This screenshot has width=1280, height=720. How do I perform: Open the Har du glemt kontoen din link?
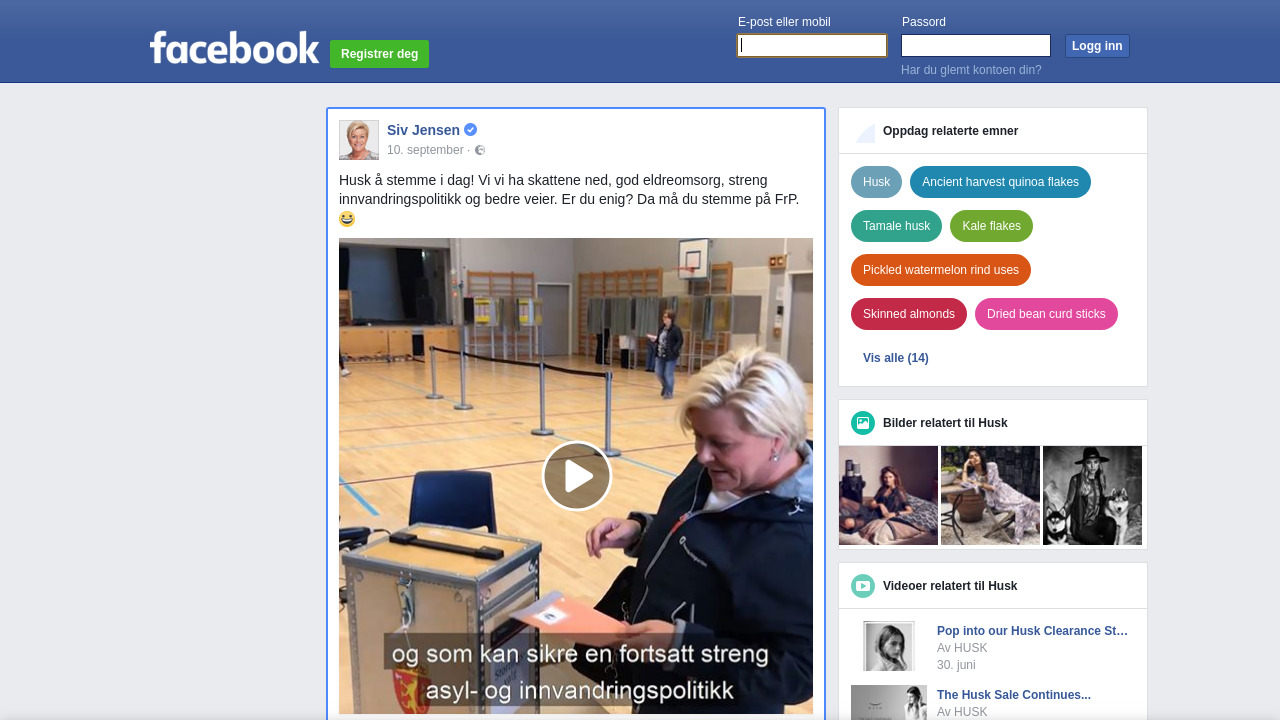971,70
